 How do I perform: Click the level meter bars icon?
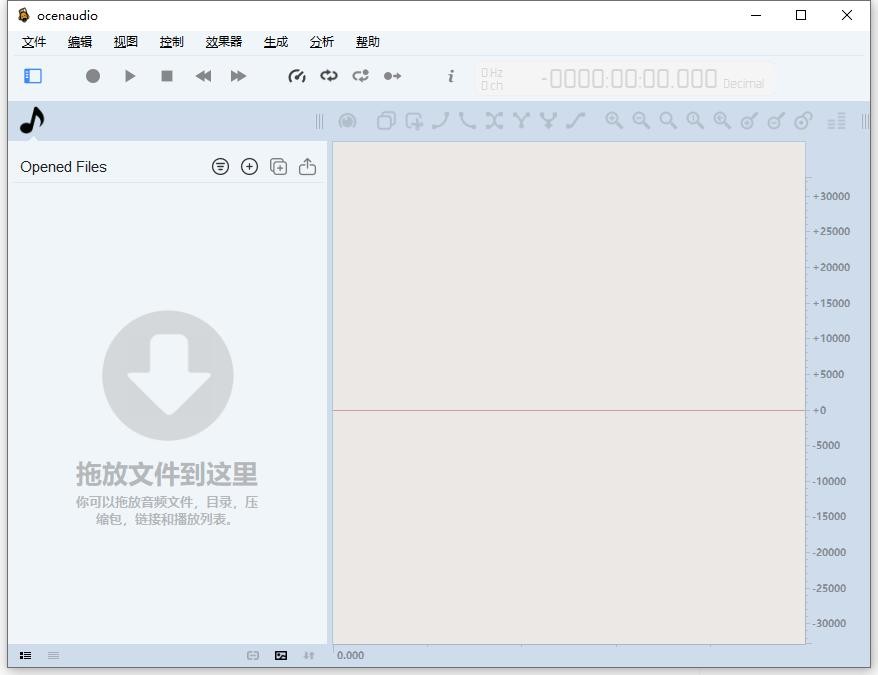point(837,120)
